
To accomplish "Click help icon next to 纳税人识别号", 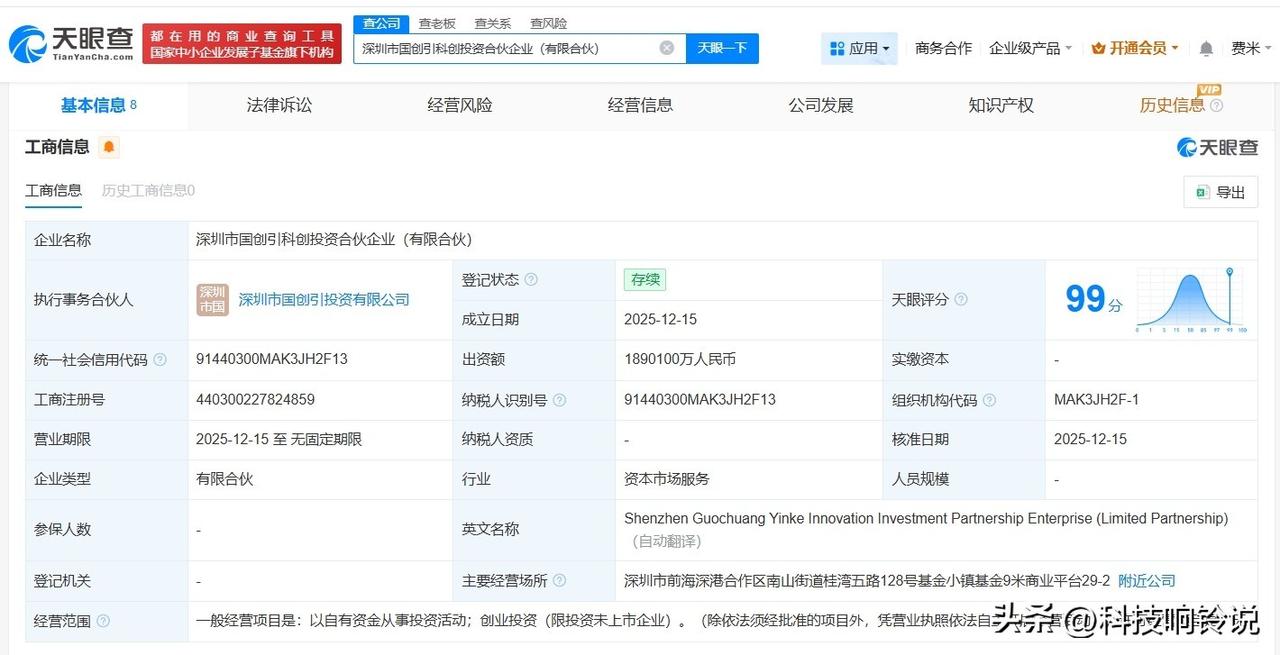I will coord(559,400).
